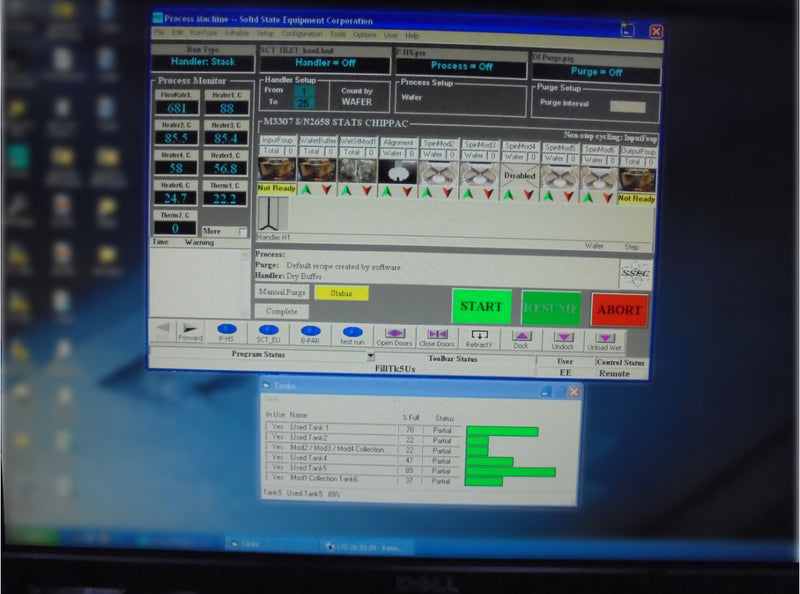Screen dimensions: 800x594
Task: Click the green START button
Action: (x=482, y=306)
